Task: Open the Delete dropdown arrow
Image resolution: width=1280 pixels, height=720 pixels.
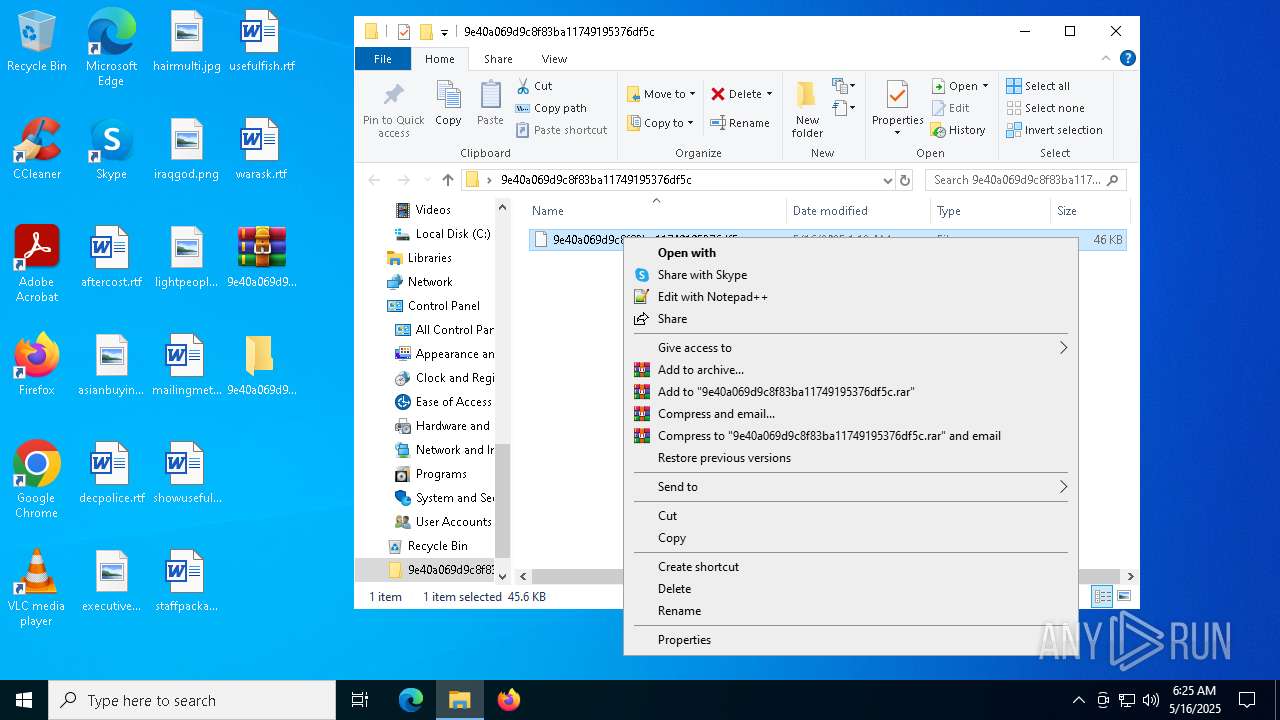Action: click(769, 94)
